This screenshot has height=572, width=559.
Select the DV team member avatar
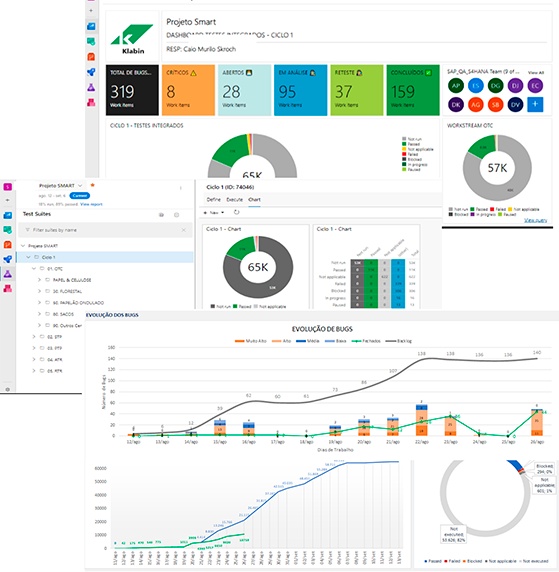pyautogui.click(x=515, y=105)
